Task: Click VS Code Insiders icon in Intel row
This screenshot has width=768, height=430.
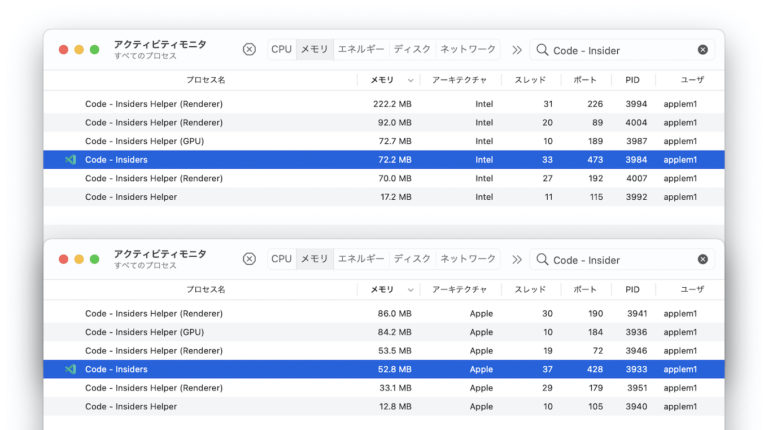Action: pos(70,160)
